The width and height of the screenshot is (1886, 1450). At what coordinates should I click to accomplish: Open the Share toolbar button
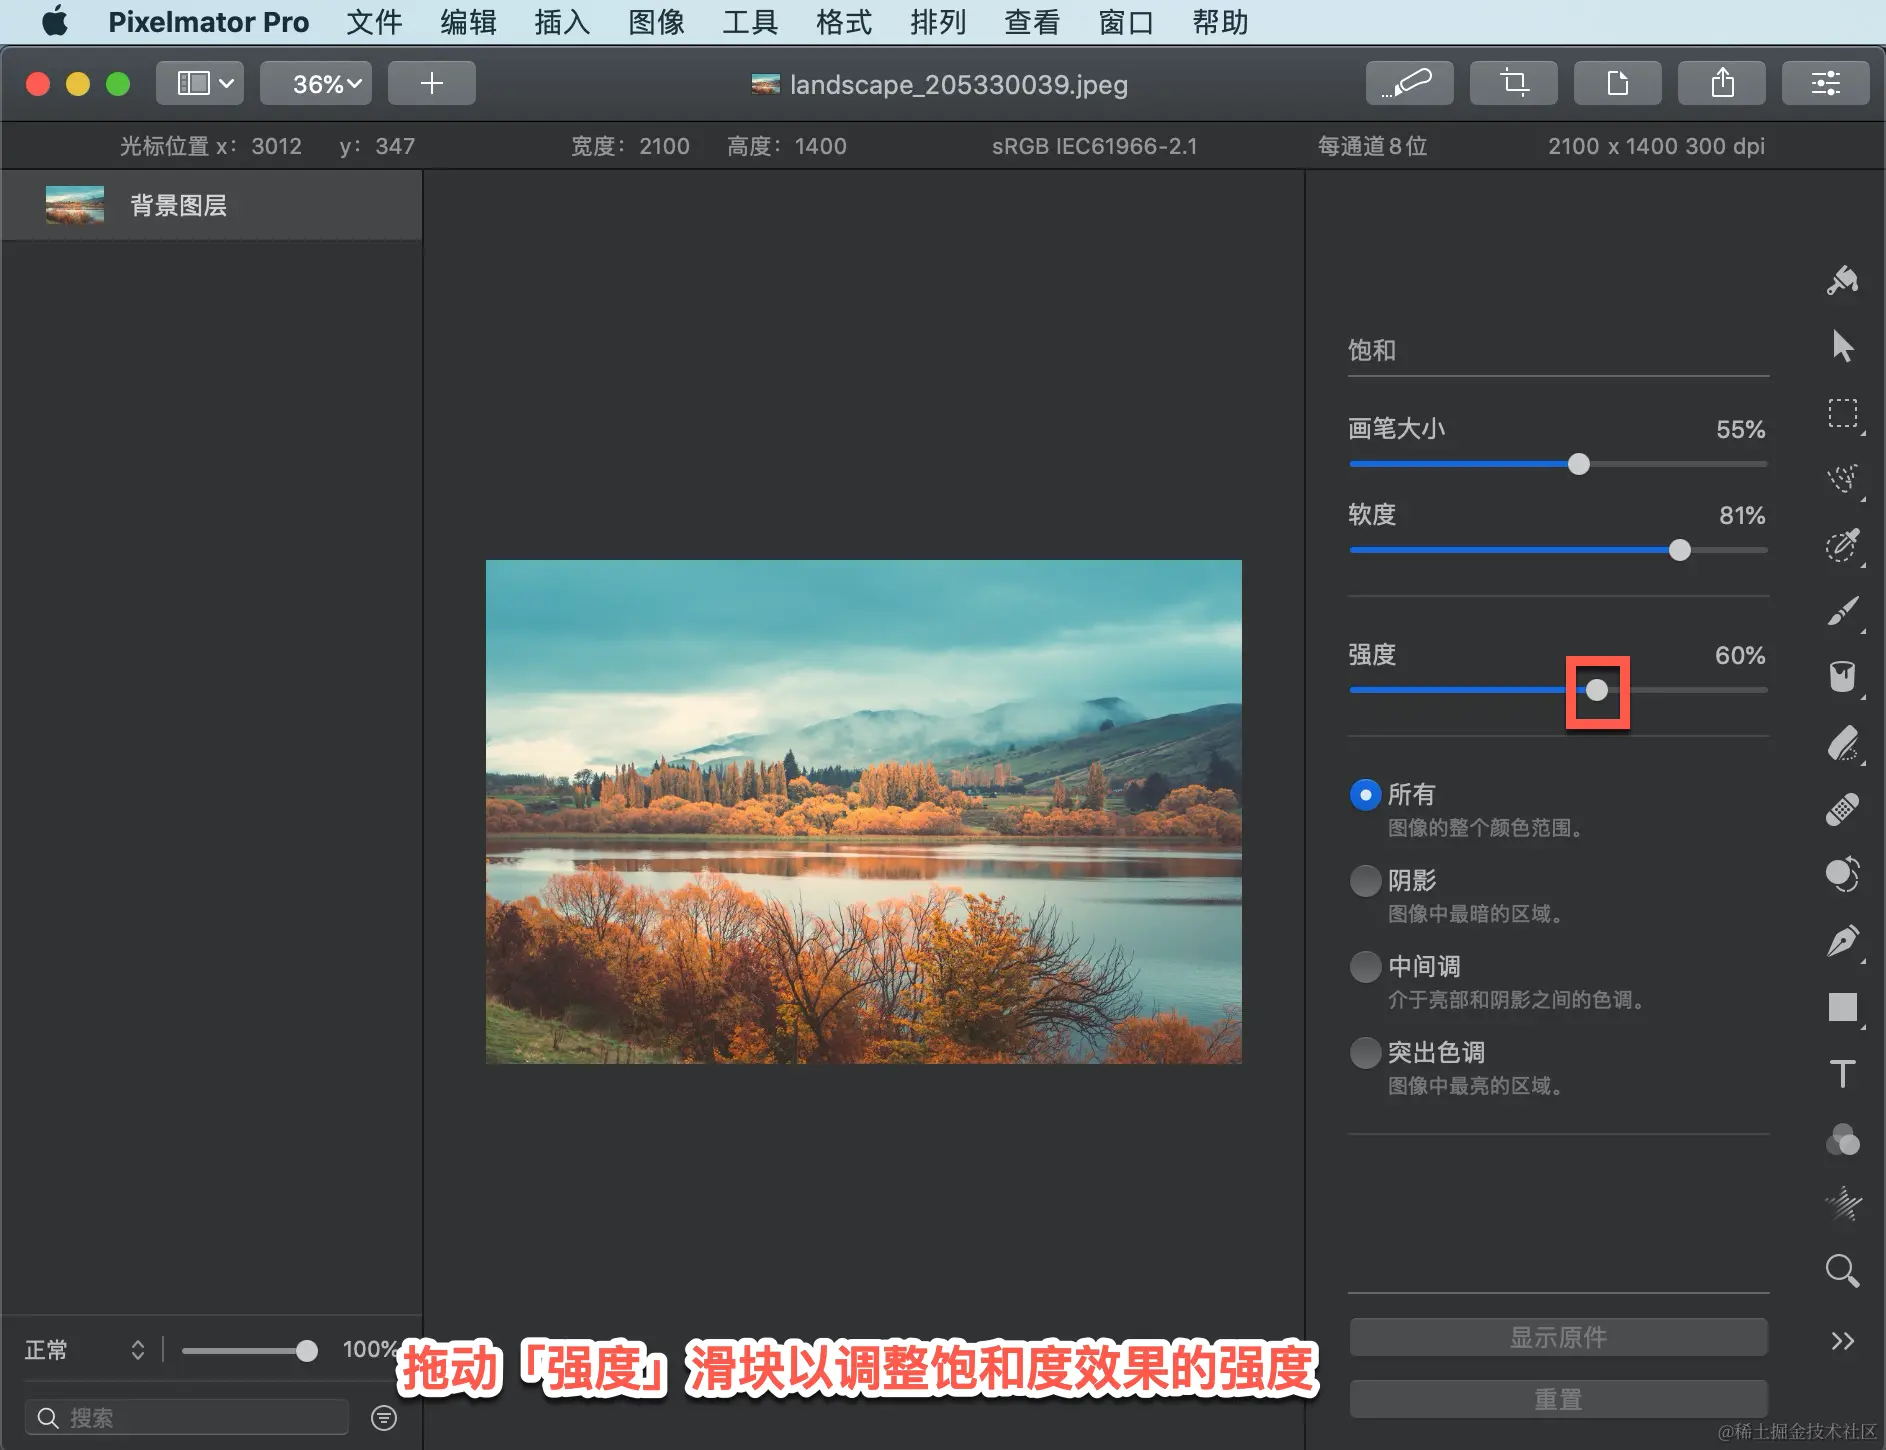(x=1722, y=83)
